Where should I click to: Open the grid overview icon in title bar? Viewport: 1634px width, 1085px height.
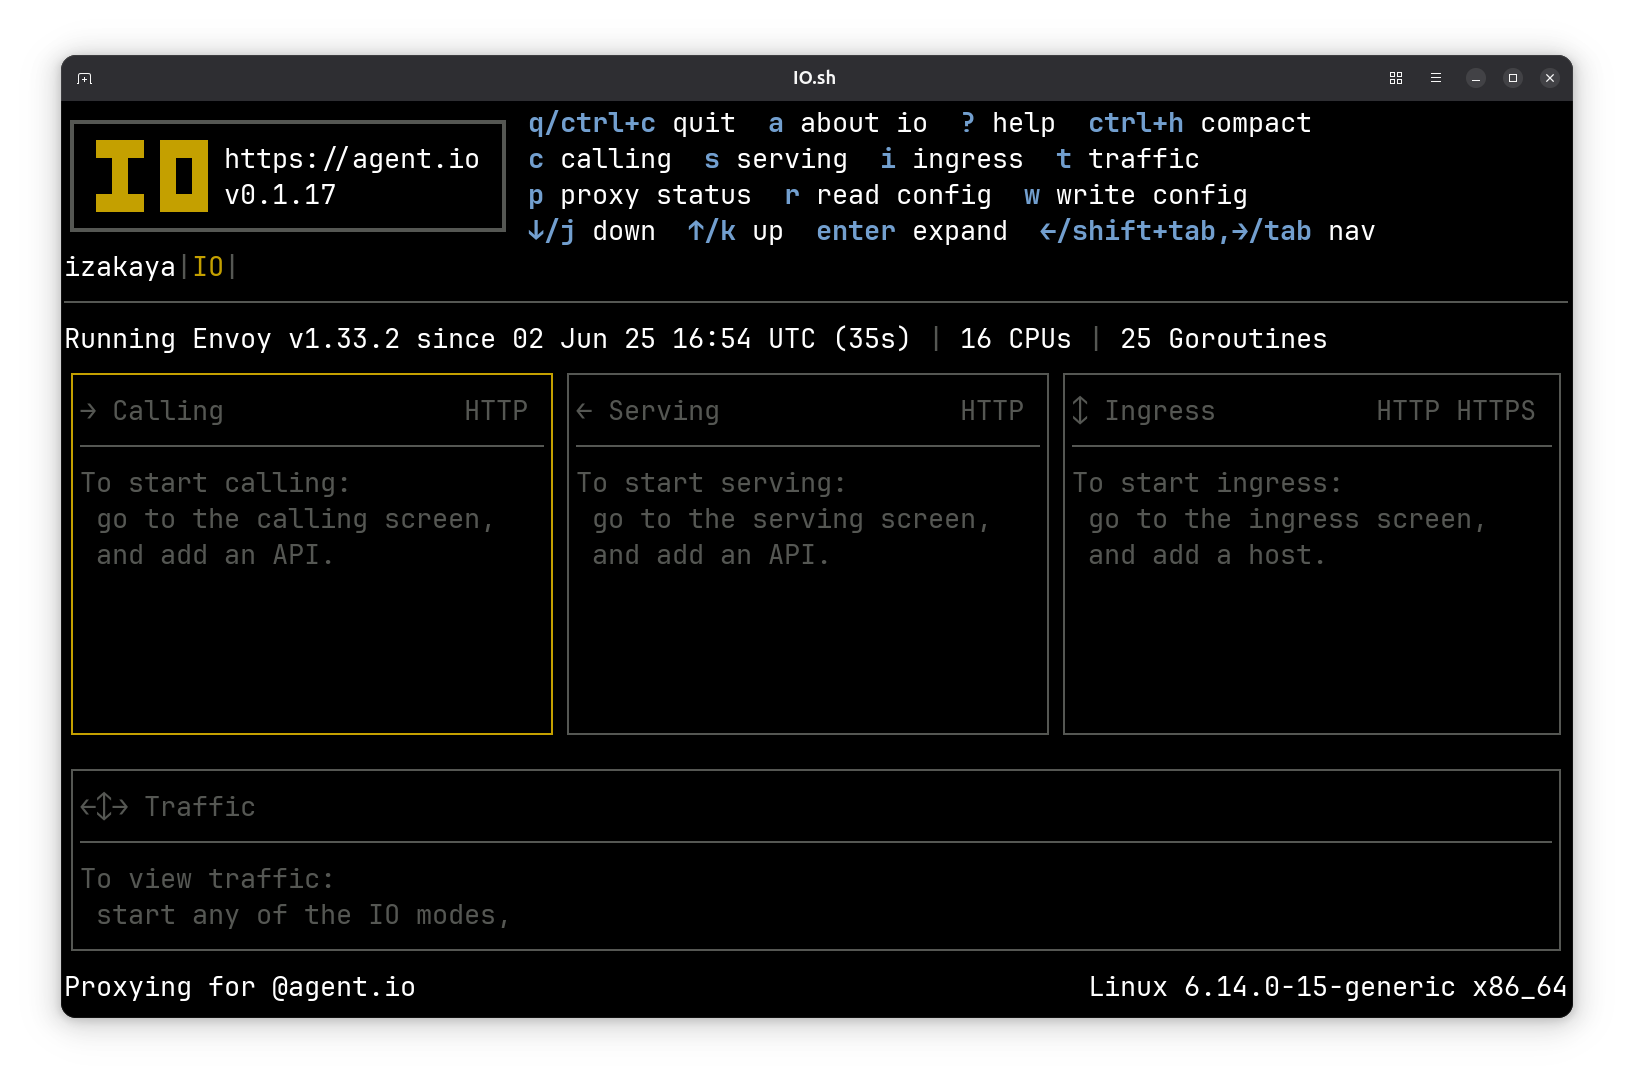(1396, 78)
